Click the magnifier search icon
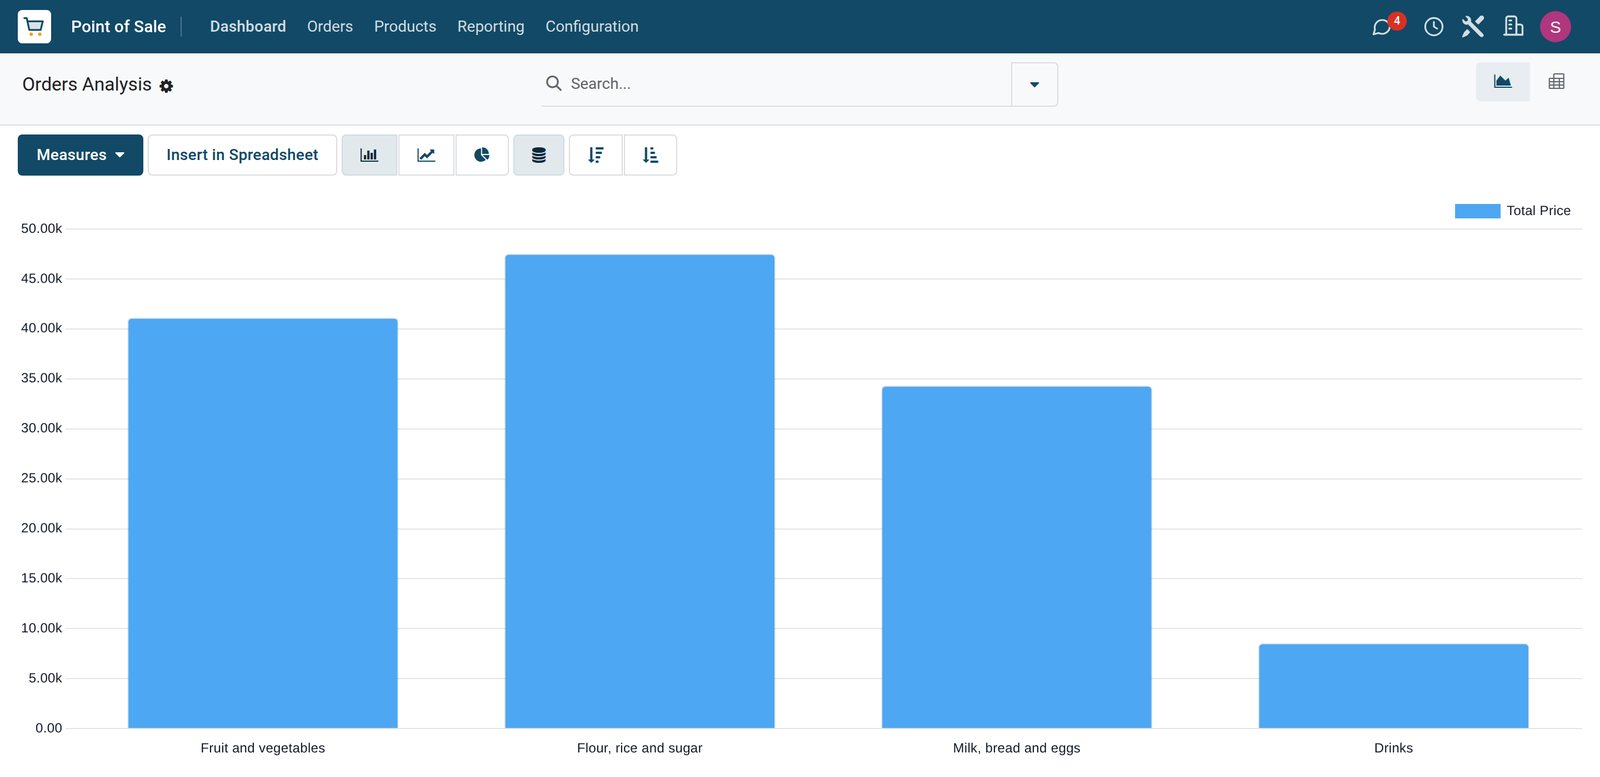The width and height of the screenshot is (1600, 777). pyautogui.click(x=553, y=83)
